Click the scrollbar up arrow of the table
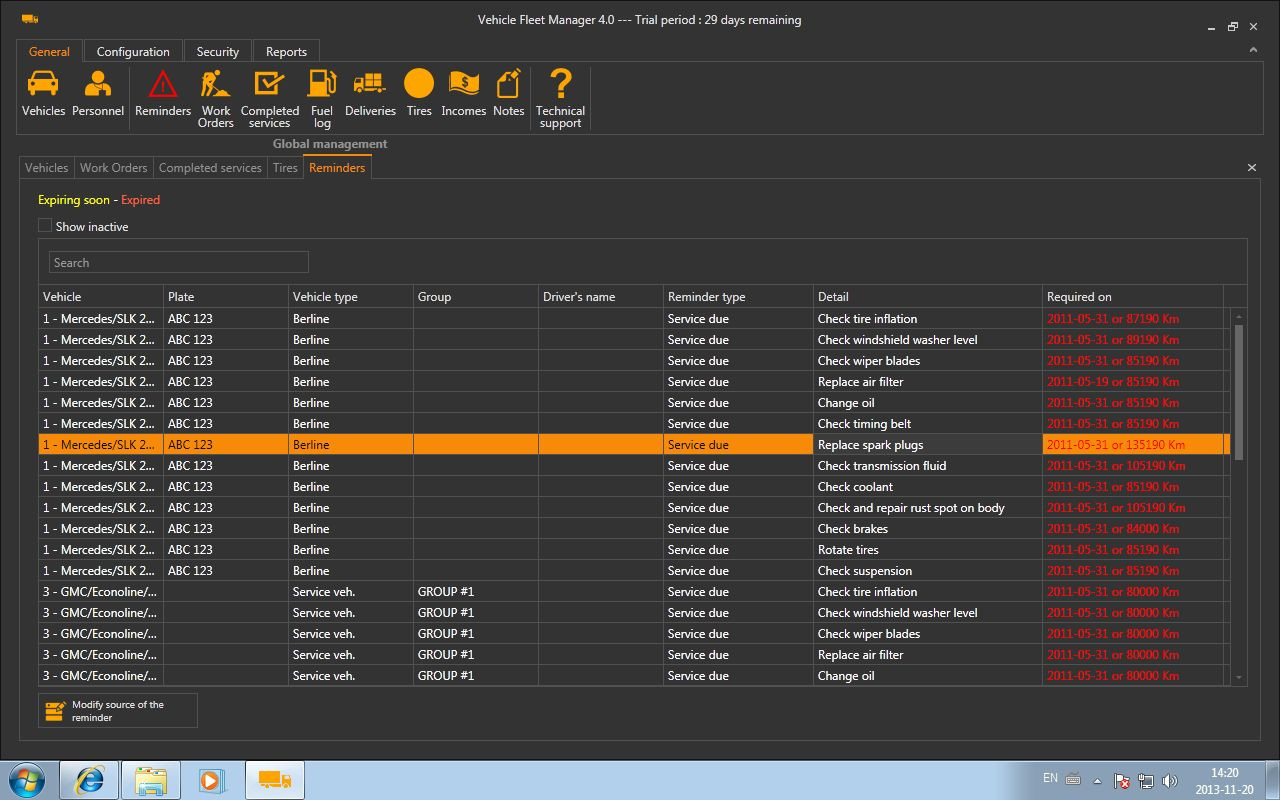This screenshot has height=800, width=1280. 1240,316
